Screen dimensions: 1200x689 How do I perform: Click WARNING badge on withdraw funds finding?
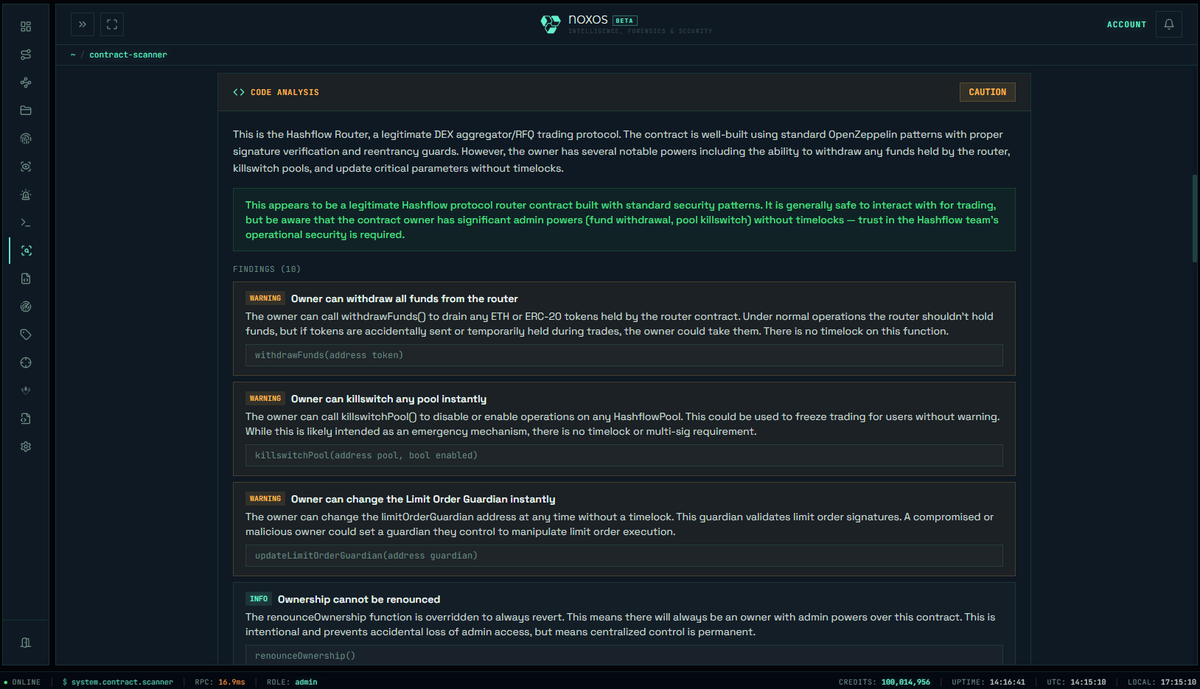pos(265,298)
